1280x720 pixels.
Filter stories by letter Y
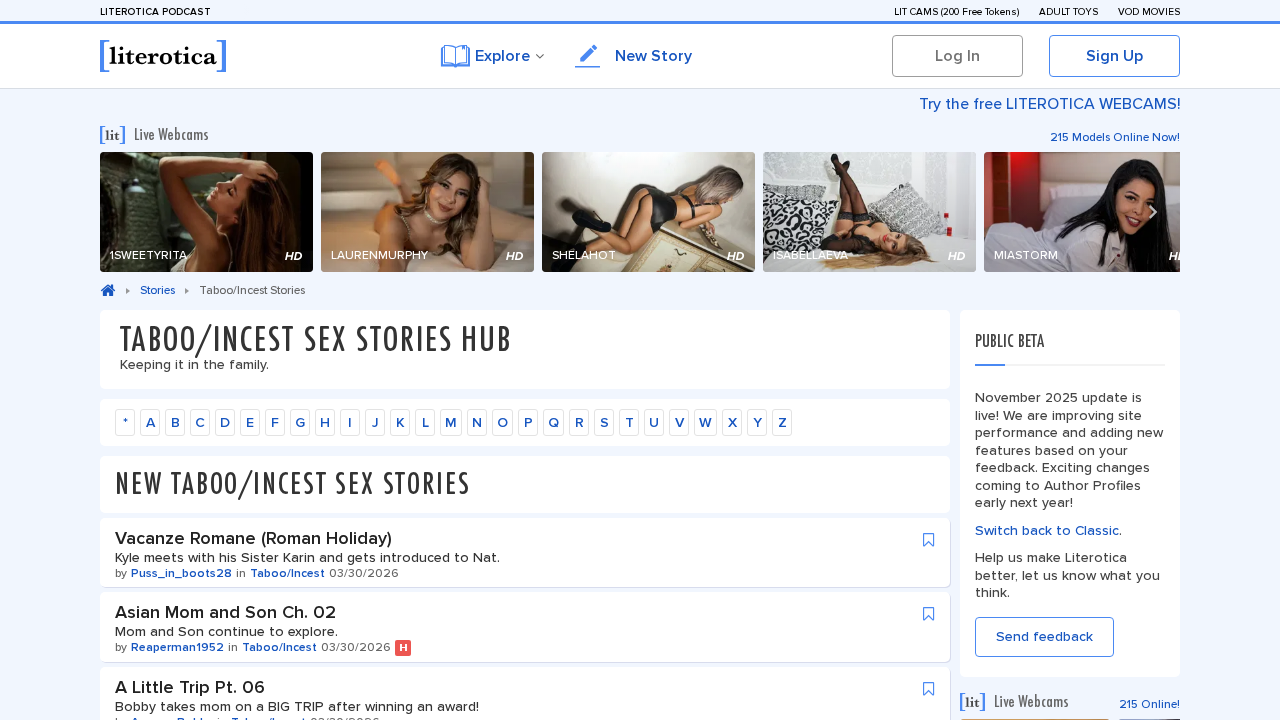(757, 422)
